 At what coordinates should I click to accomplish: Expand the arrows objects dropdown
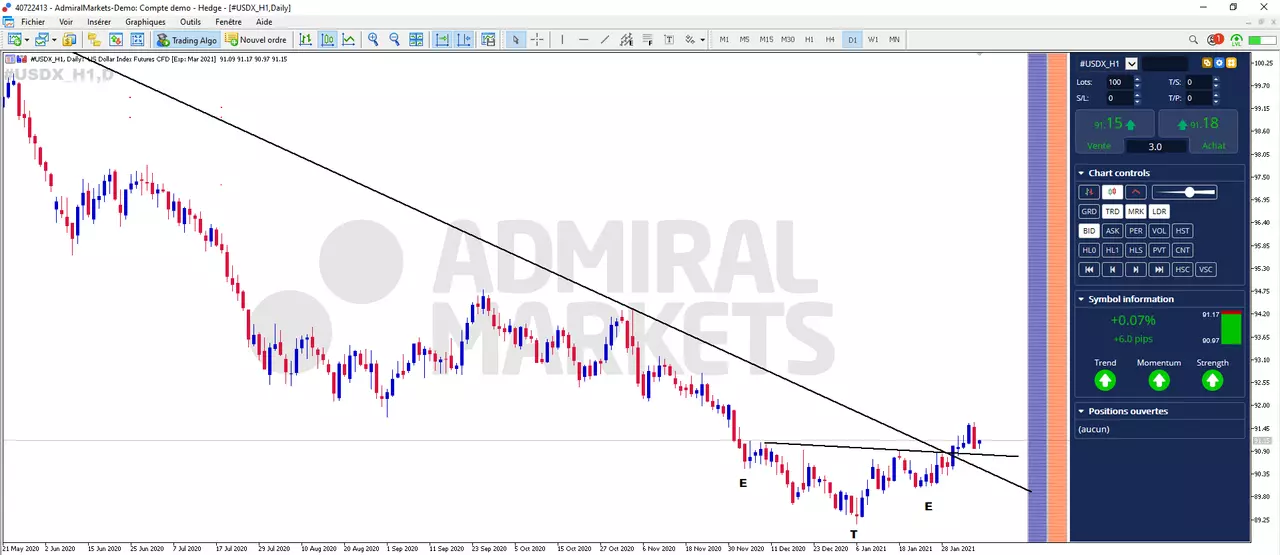[x=702, y=40]
